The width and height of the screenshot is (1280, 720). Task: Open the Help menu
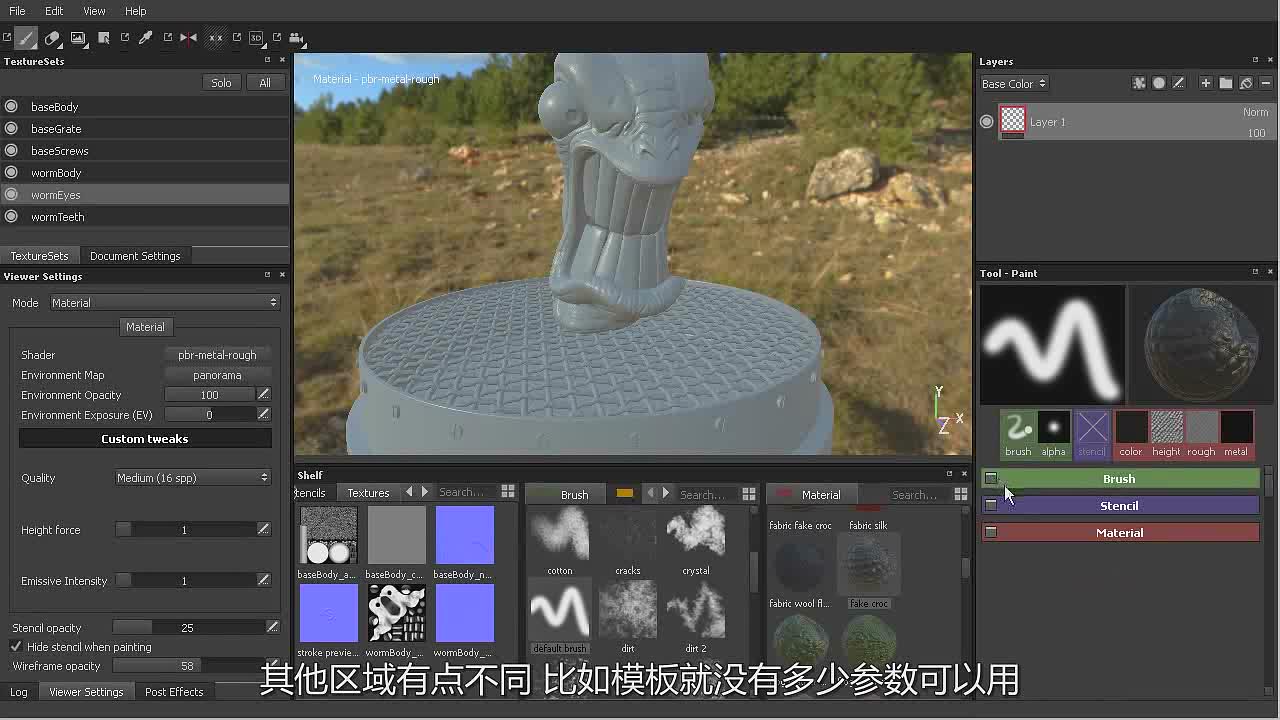click(x=135, y=11)
